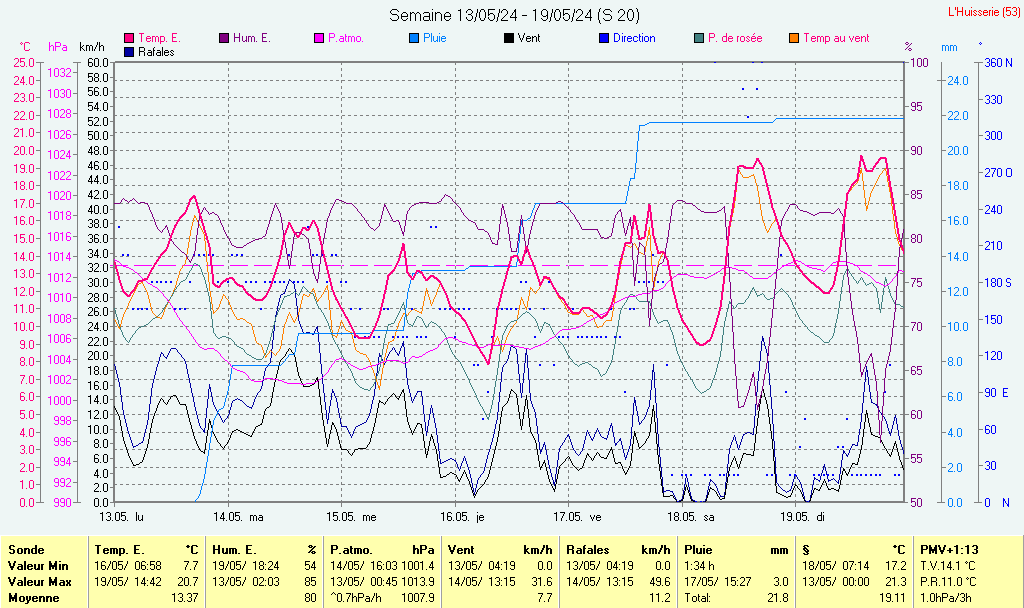This screenshot has width=1024, height=608.
Task: Click the Vent table column header
Action: coord(460,550)
